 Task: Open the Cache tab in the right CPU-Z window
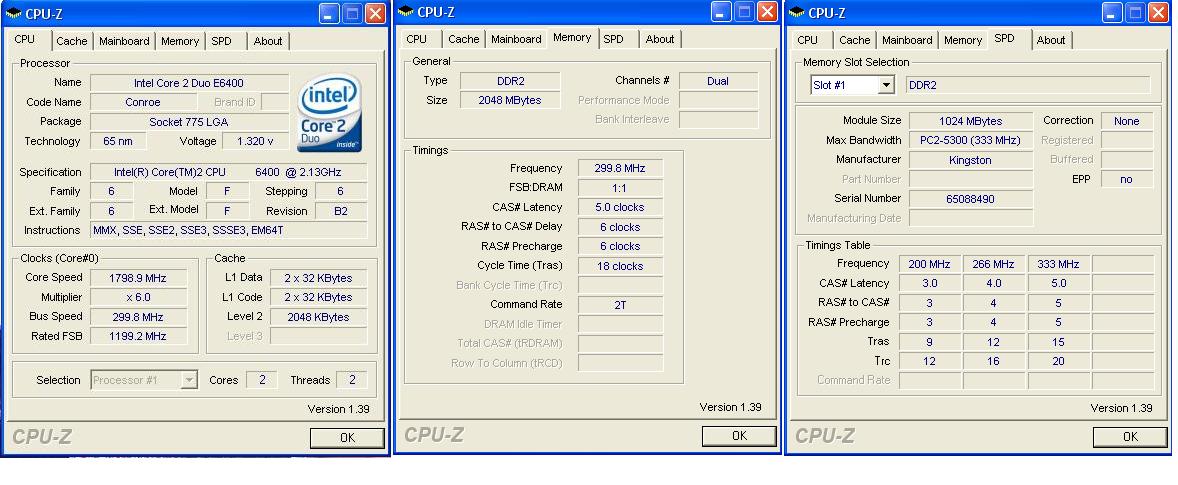pyautogui.click(x=855, y=40)
